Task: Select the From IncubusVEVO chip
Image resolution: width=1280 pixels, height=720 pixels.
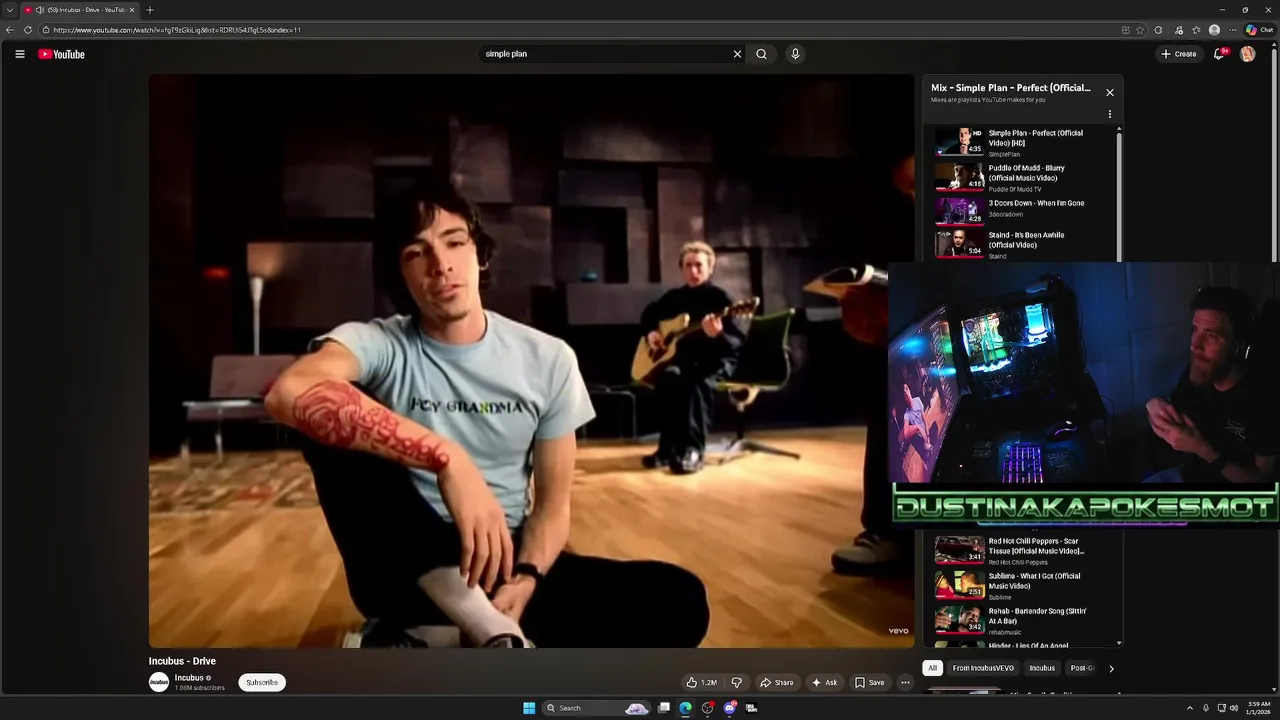Action: (x=983, y=668)
